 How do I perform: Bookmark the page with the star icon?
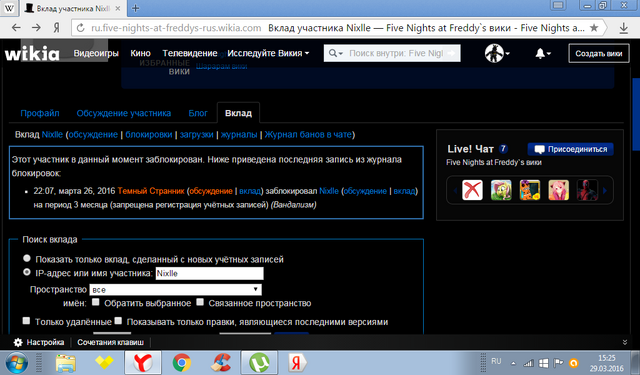point(594,28)
